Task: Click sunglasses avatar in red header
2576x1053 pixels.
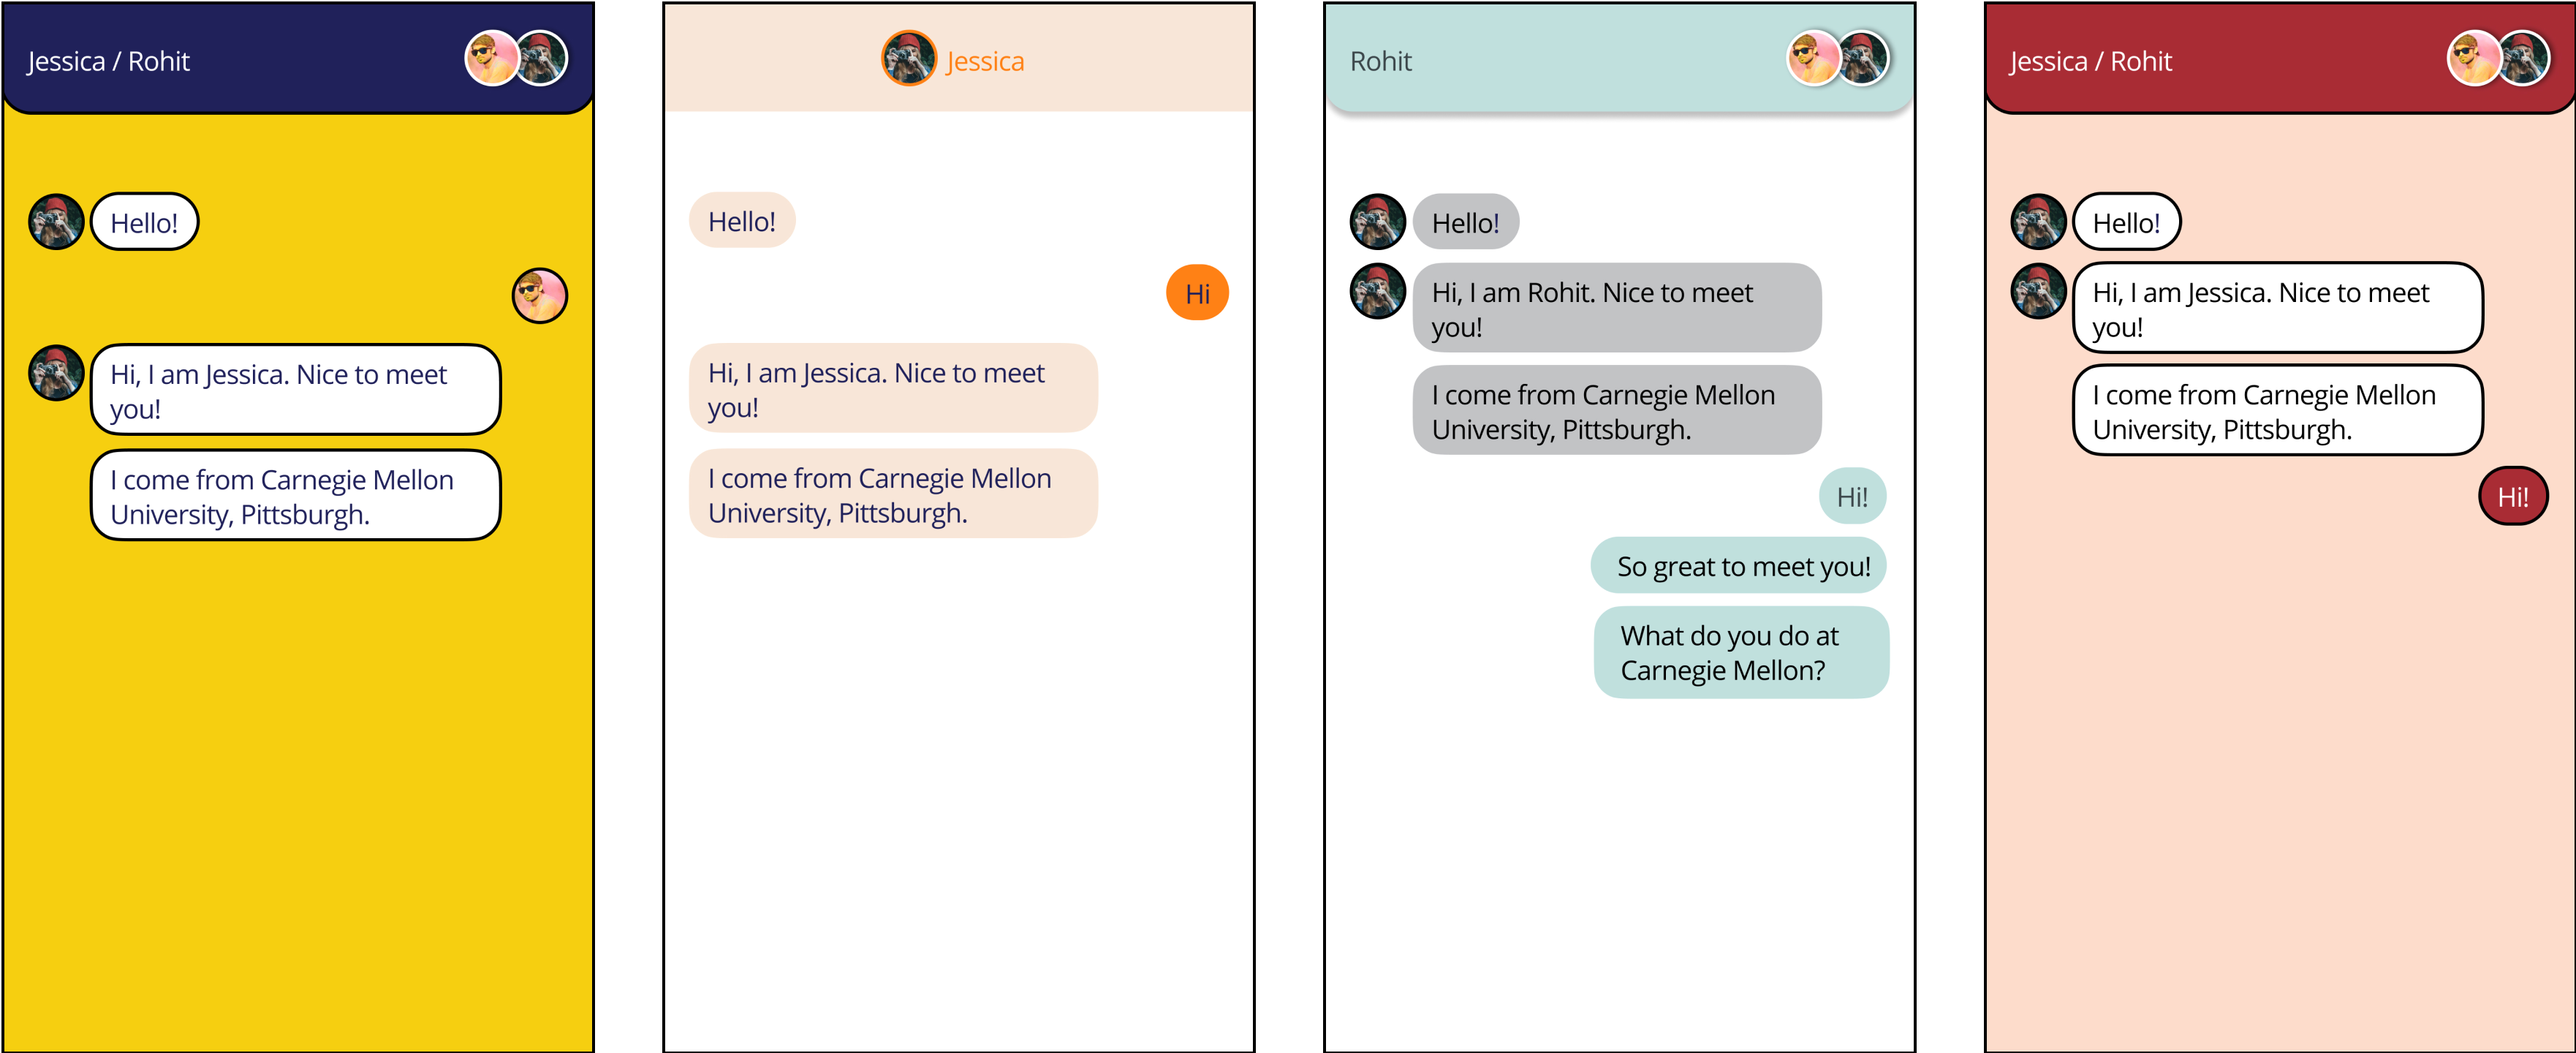Action: click(2474, 59)
